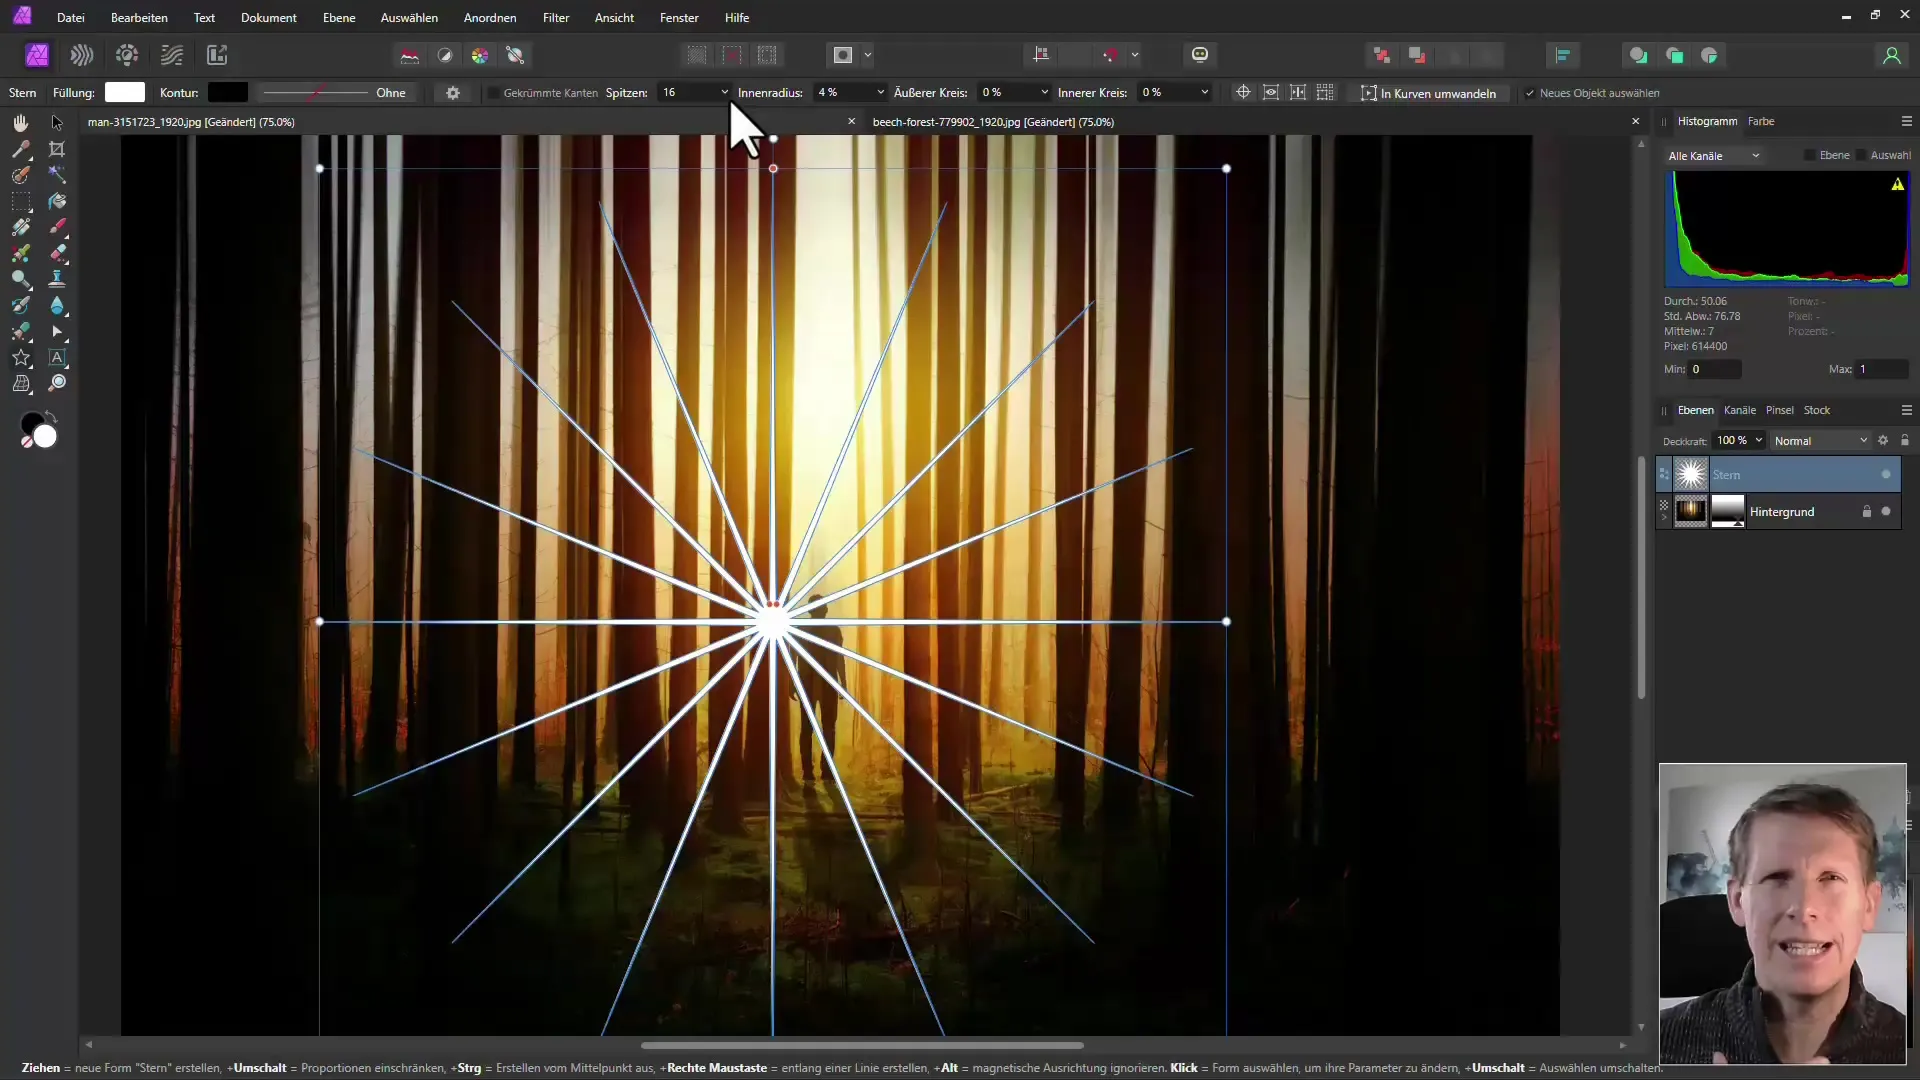Open the Äußerer Kreis dropdown

point(1044,92)
